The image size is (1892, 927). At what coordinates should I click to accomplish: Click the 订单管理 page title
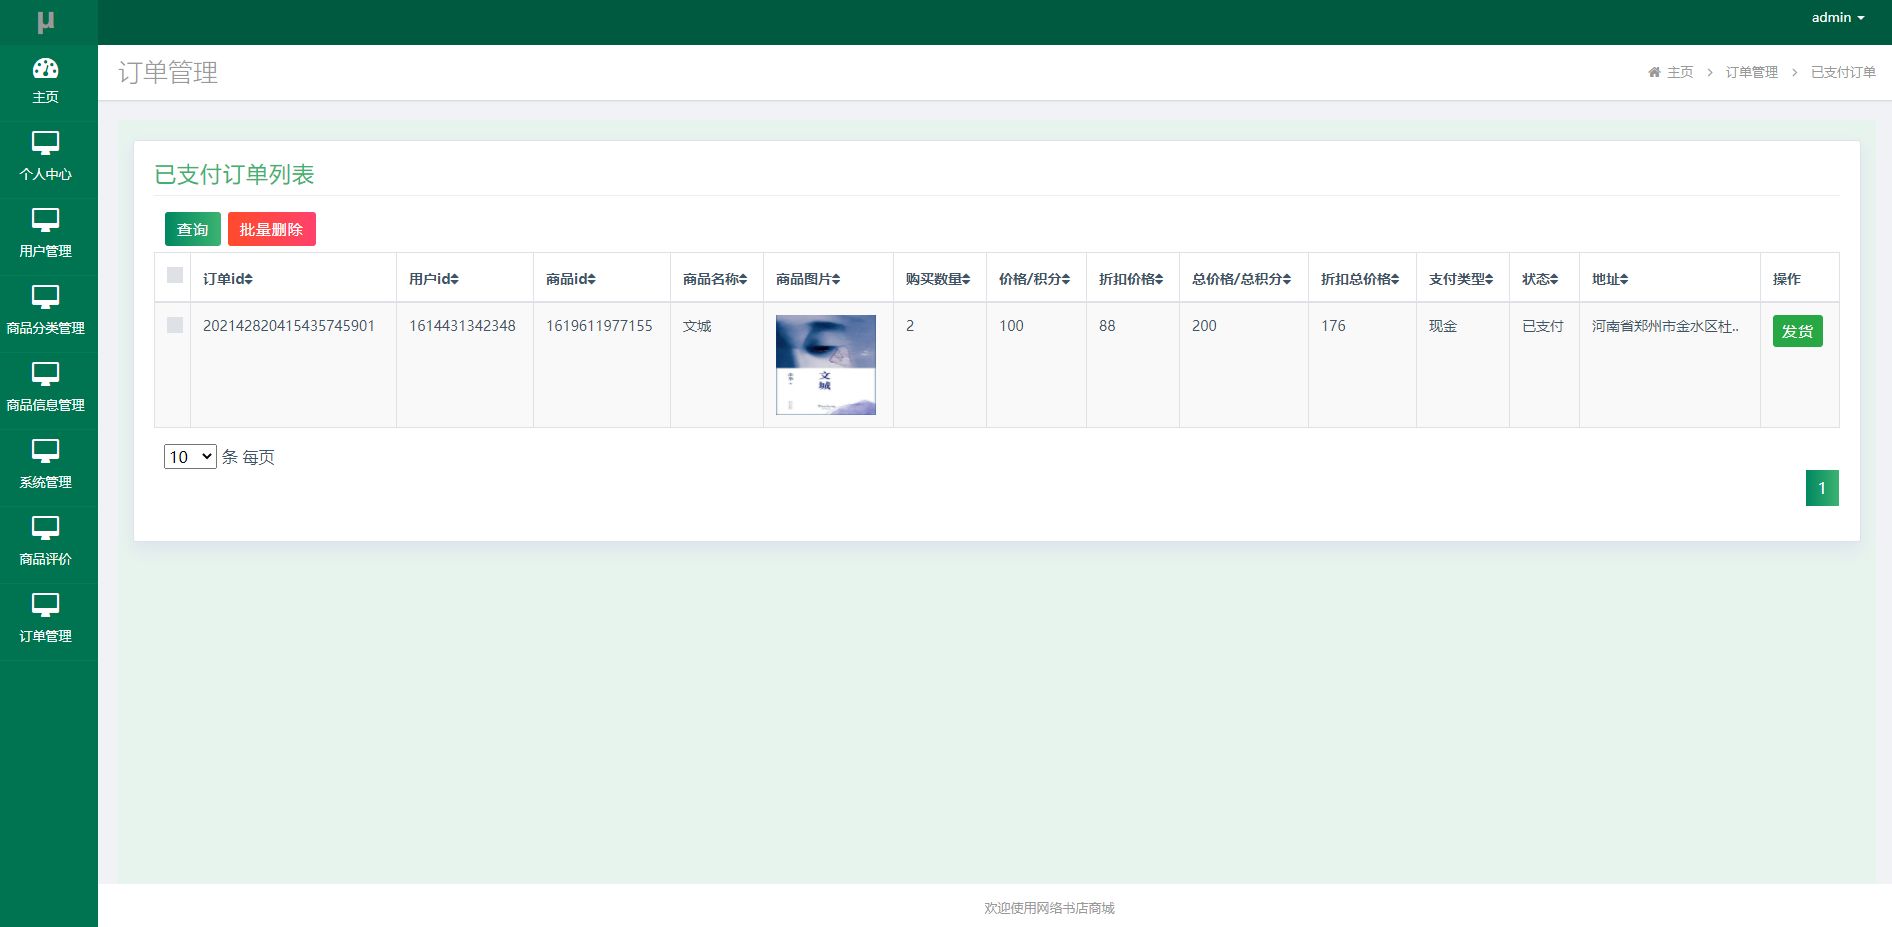click(168, 72)
